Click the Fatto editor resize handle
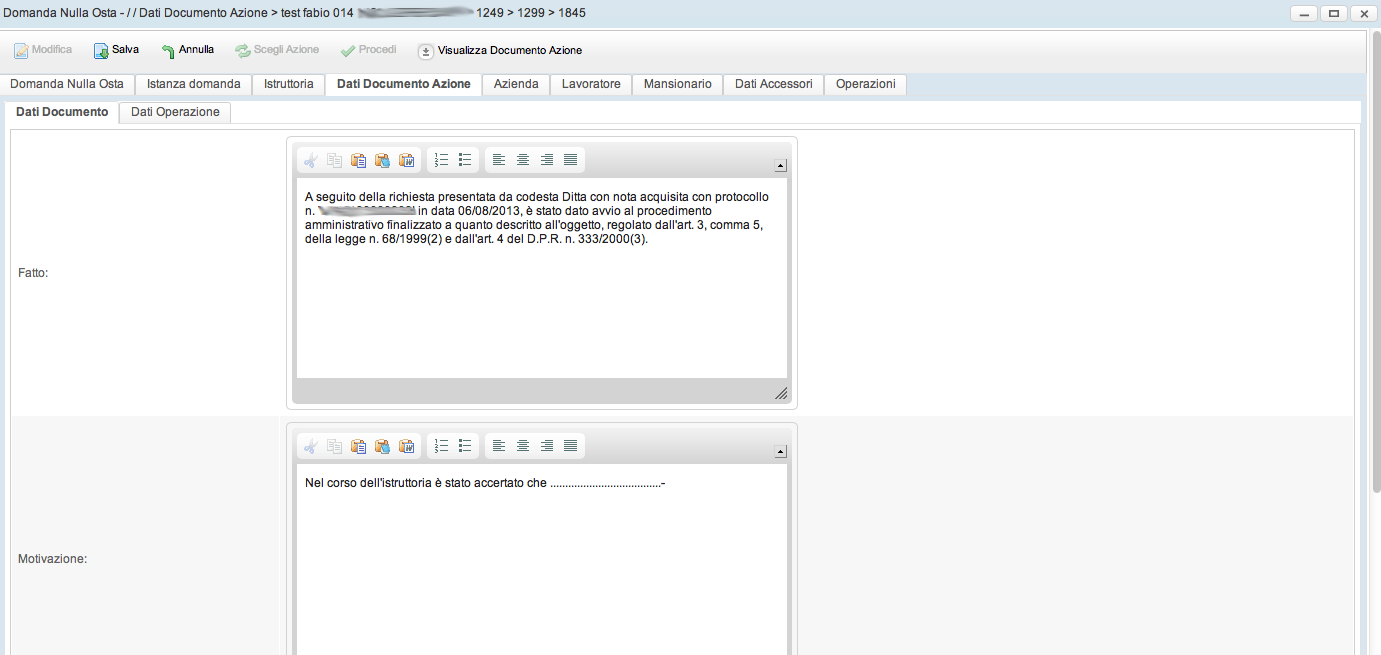This screenshot has height=655, width=1381. pos(780,393)
